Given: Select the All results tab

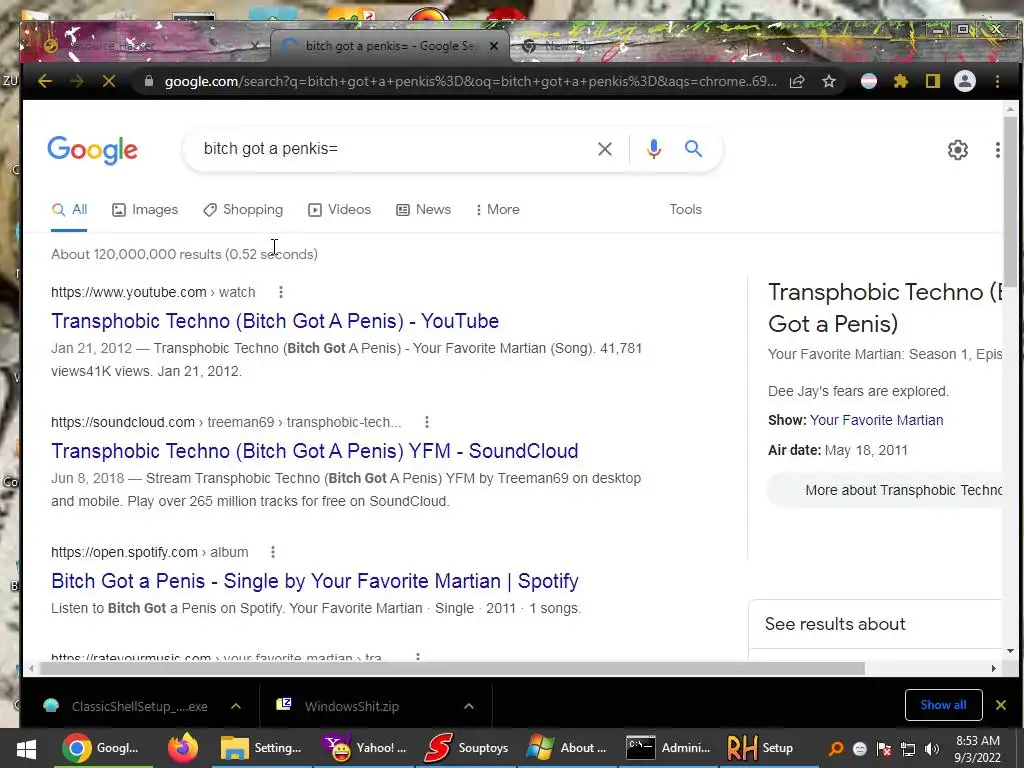Looking at the screenshot, I should coord(69,210).
